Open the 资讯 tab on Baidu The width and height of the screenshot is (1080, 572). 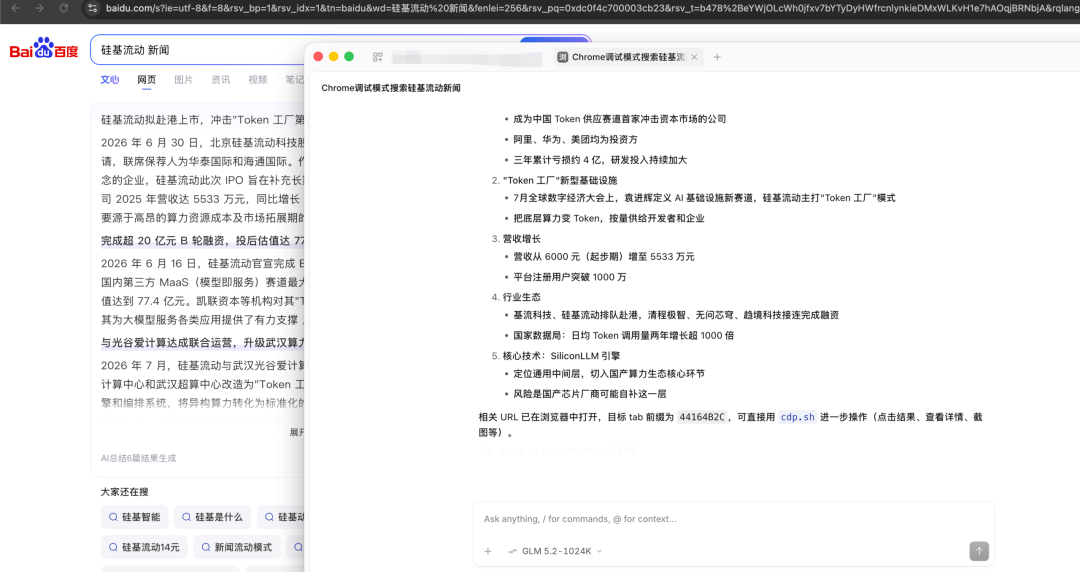220,80
